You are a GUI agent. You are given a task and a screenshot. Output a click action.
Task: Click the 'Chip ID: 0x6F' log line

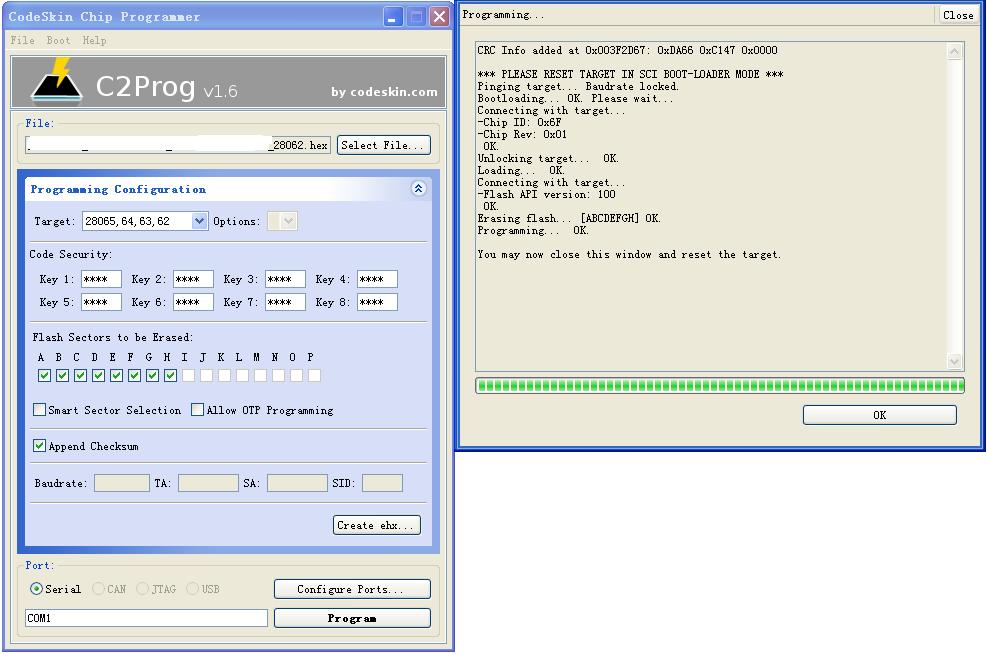[x=519, y=122]
